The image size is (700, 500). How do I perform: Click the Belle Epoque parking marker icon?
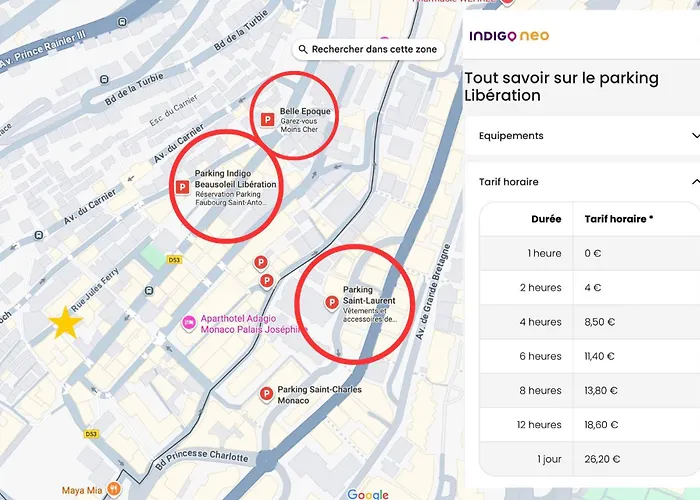(267, 120)
